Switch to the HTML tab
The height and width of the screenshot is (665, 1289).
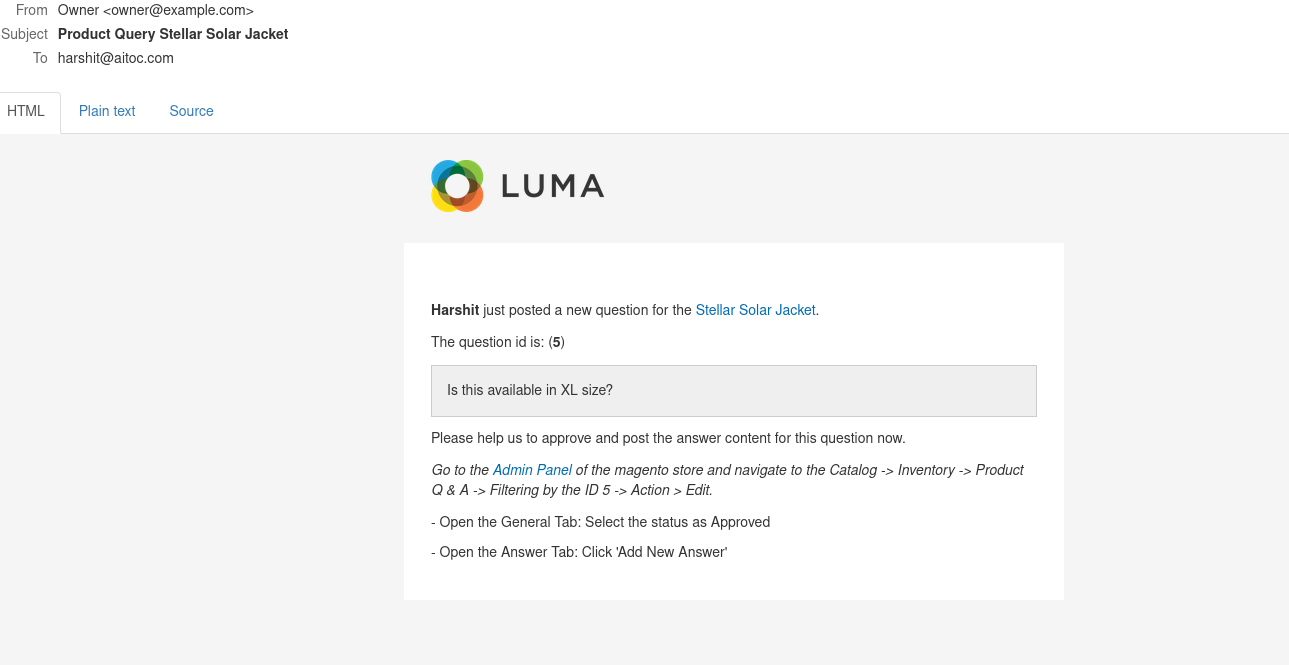(x=27, y=111)
